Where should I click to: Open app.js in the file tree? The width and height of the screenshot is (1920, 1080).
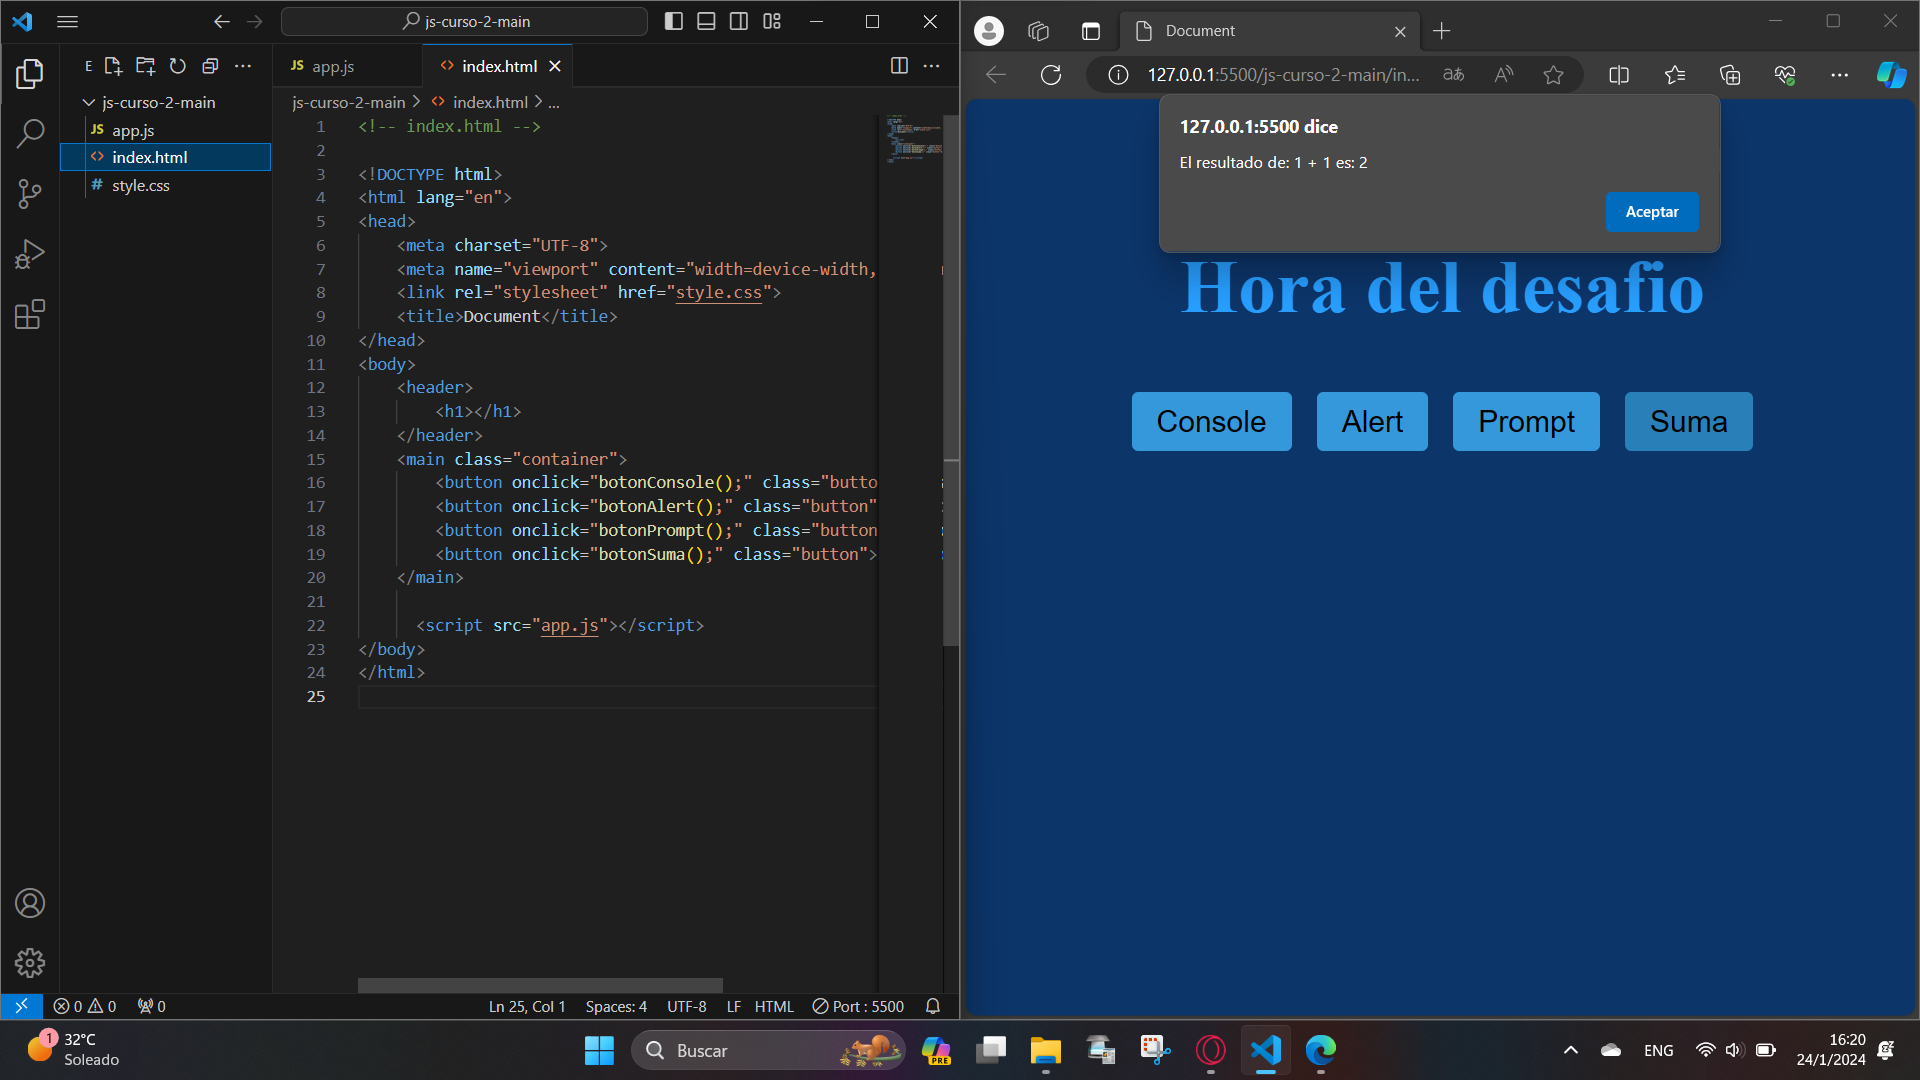(x=165, y=130)
